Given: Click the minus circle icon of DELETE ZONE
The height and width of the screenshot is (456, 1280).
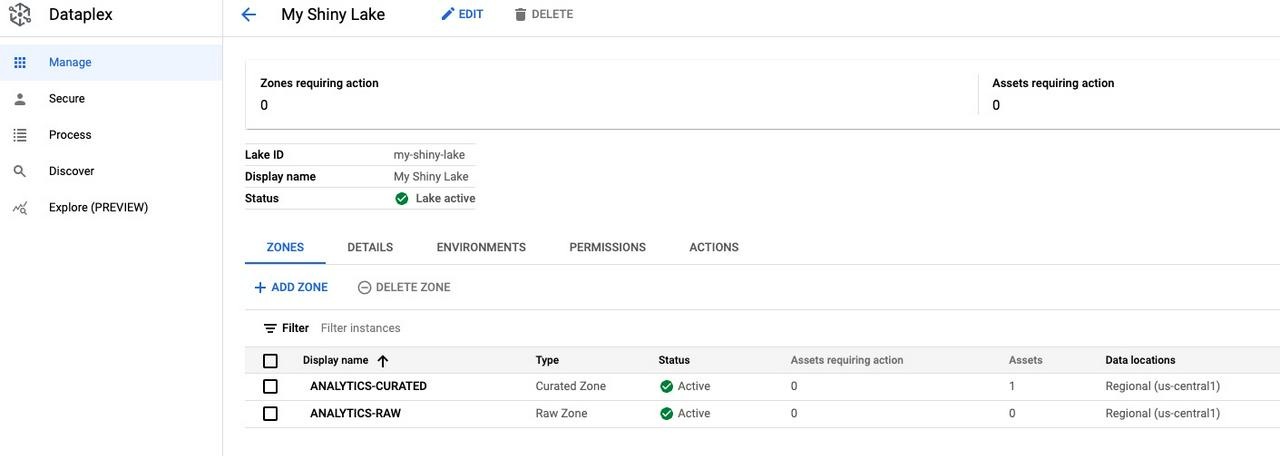Looking at the screenshot, I should click(x=364, y=287).
